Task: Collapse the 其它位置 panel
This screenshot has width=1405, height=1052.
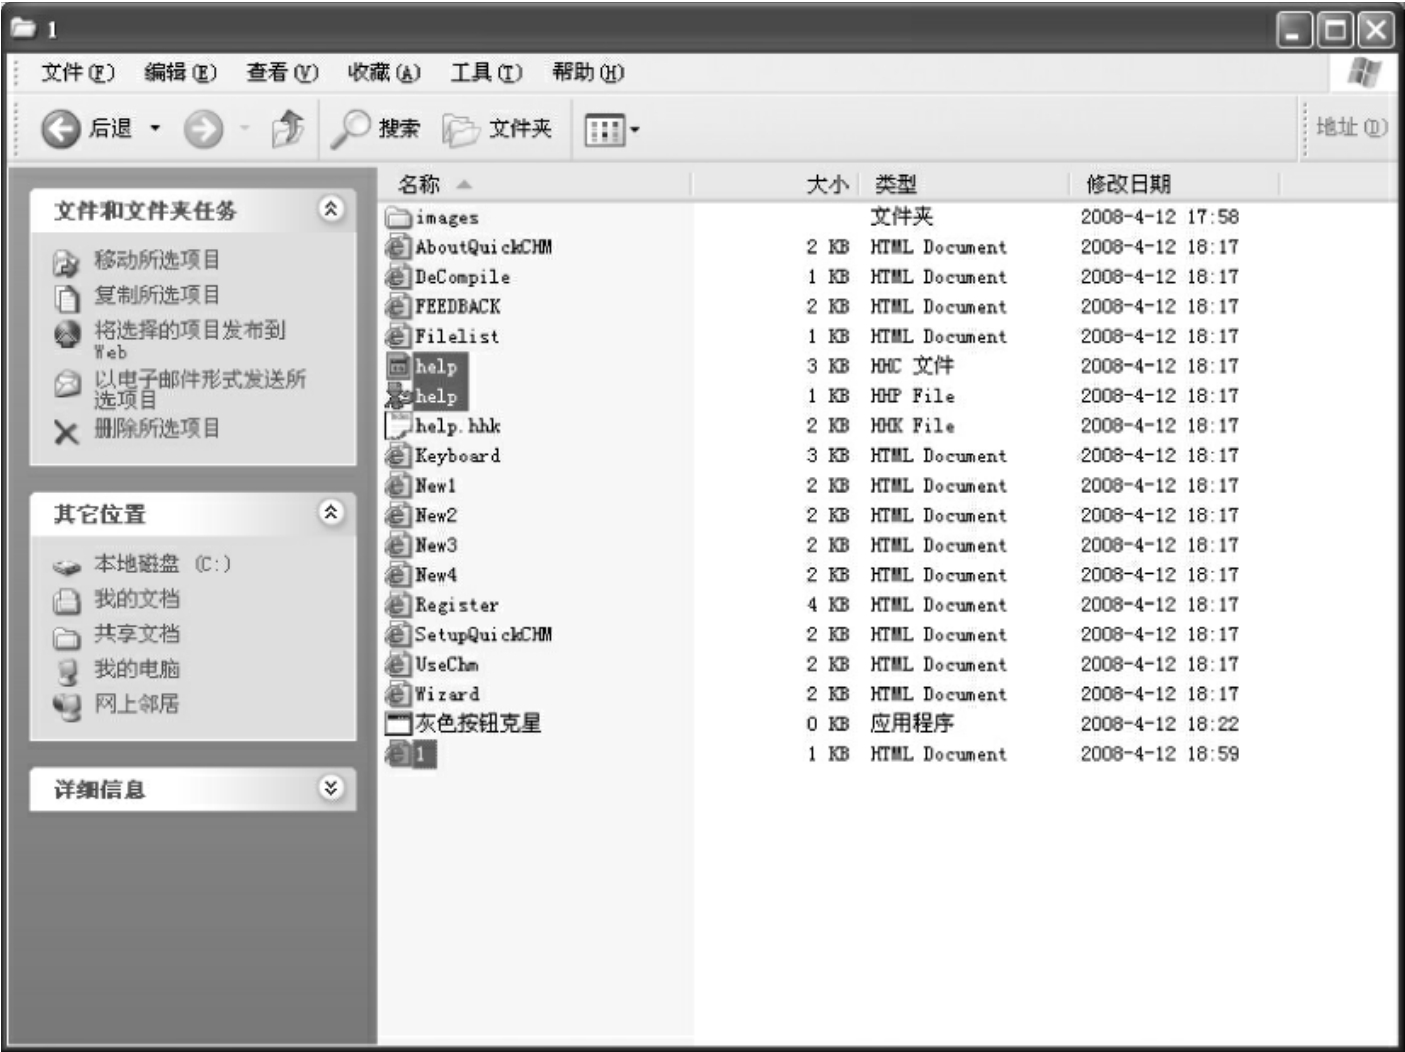Action: [331, 513]
